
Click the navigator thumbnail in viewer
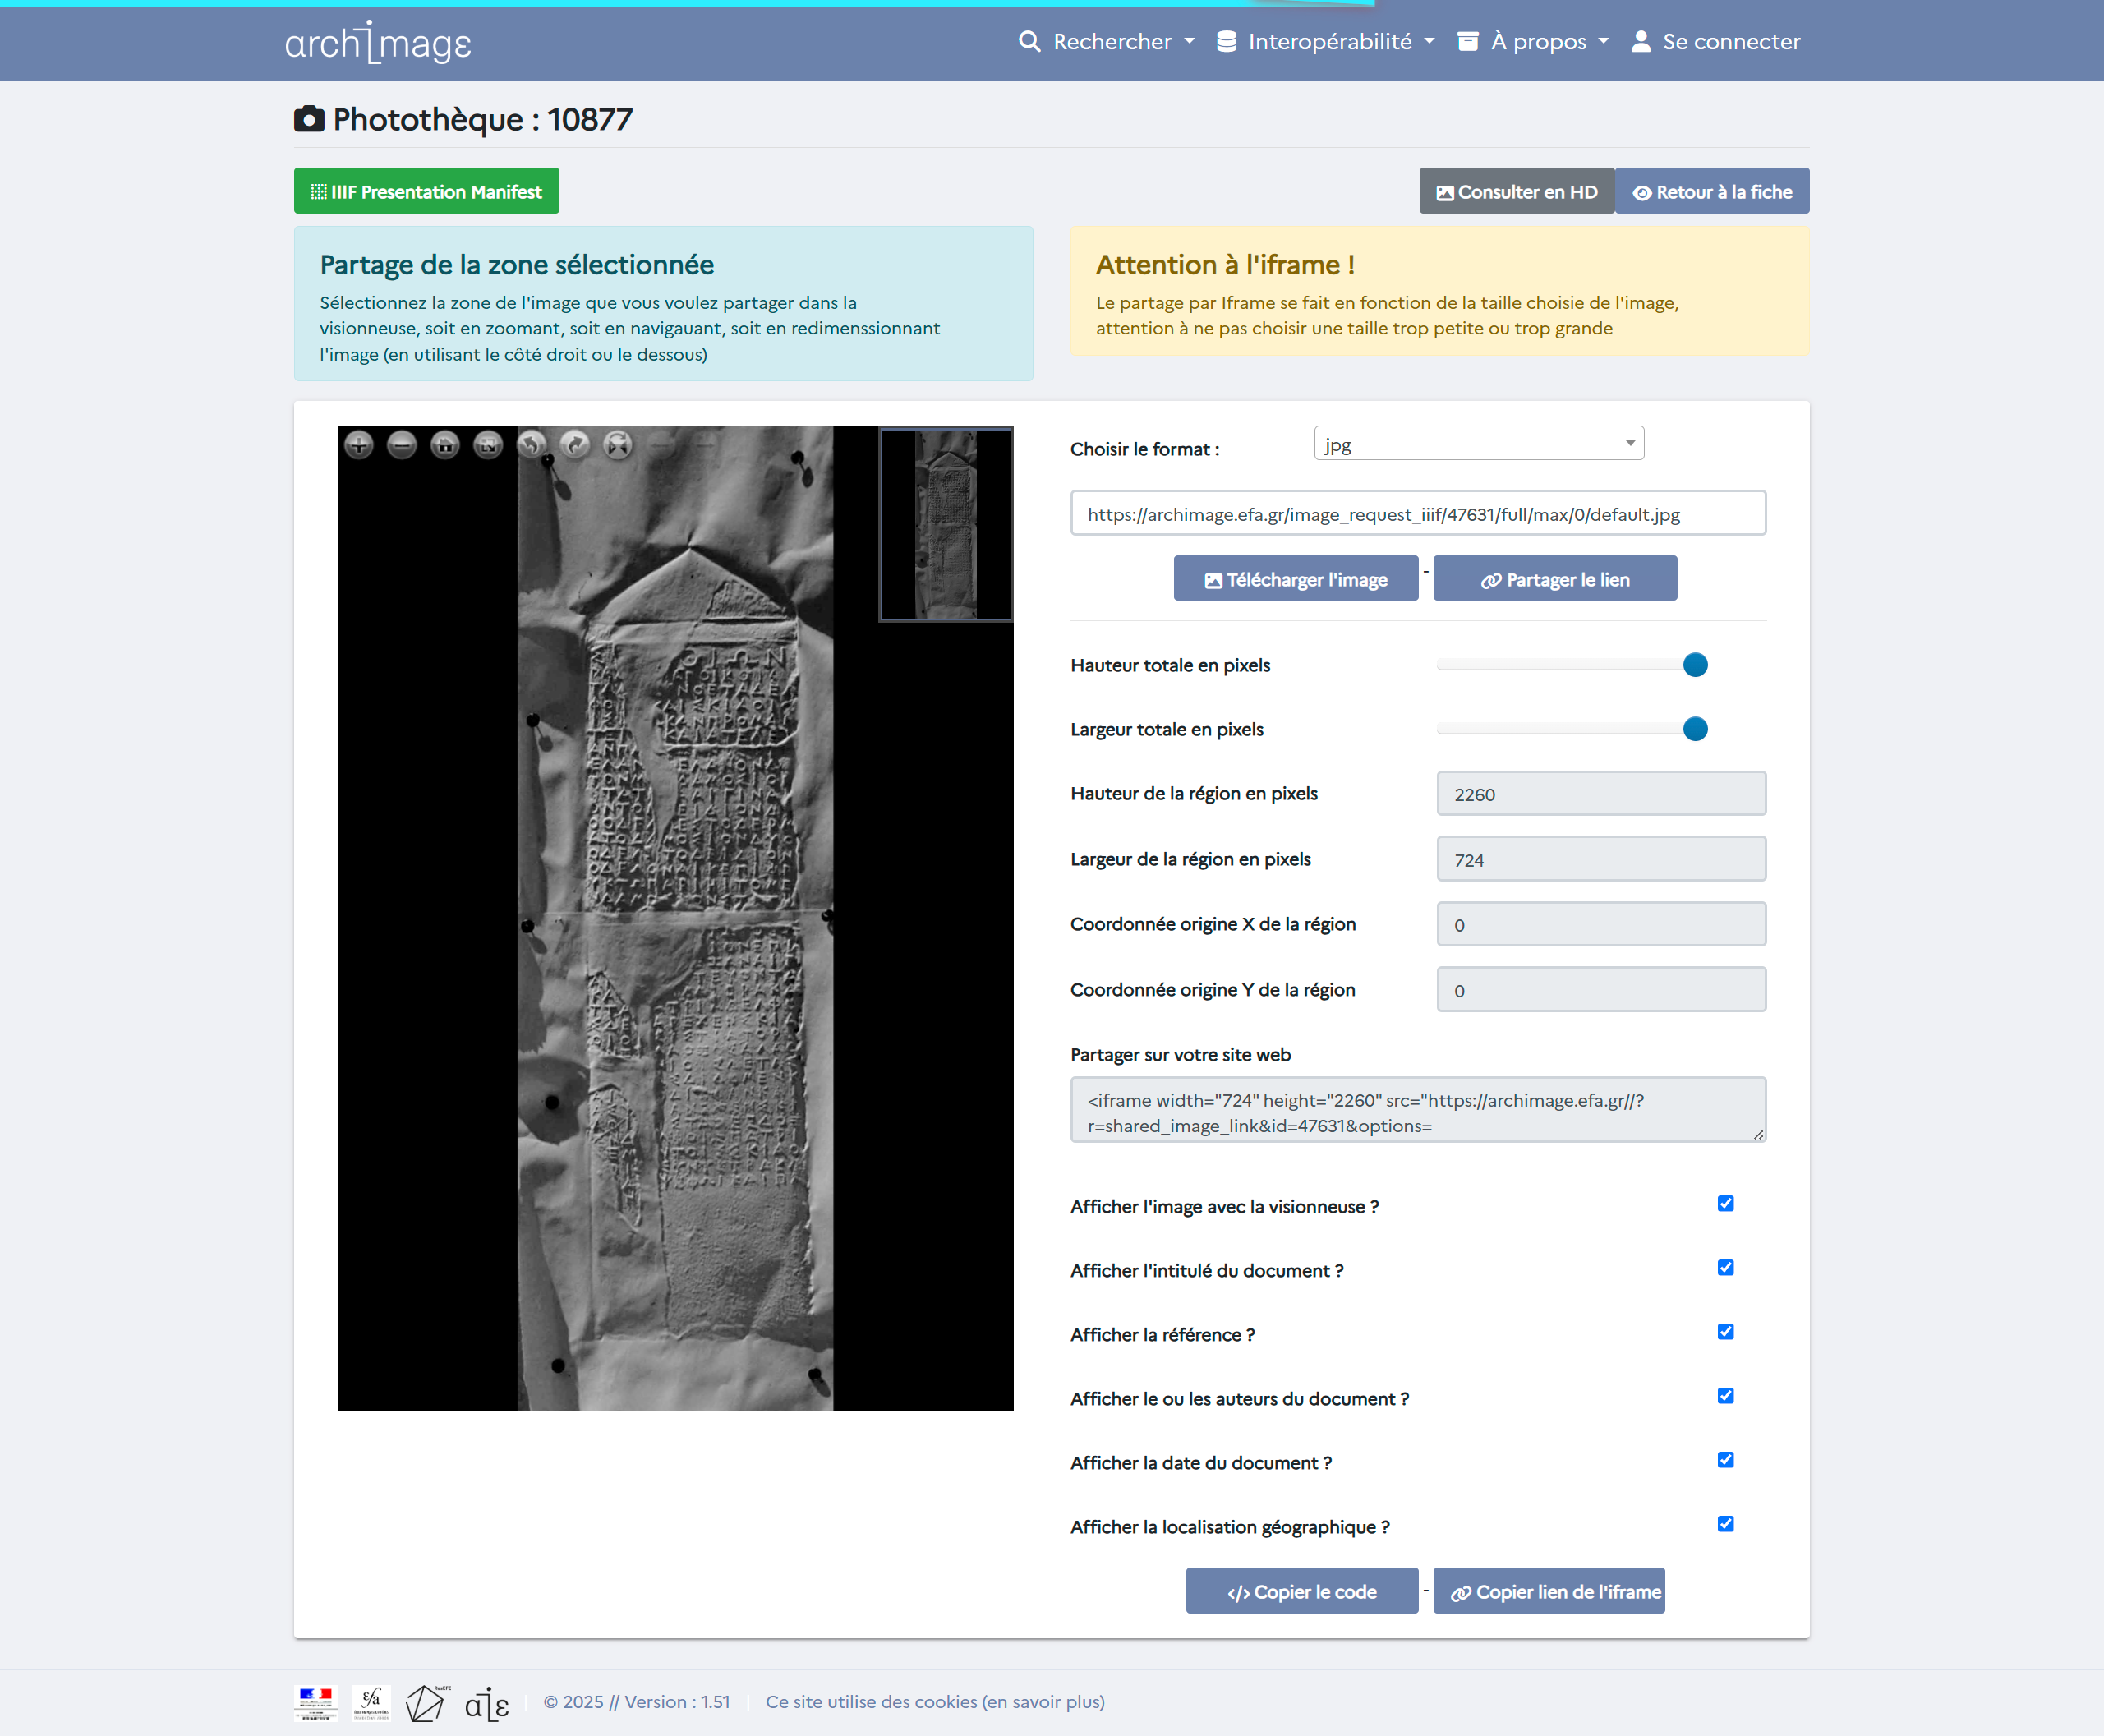[x=945, y=524]
